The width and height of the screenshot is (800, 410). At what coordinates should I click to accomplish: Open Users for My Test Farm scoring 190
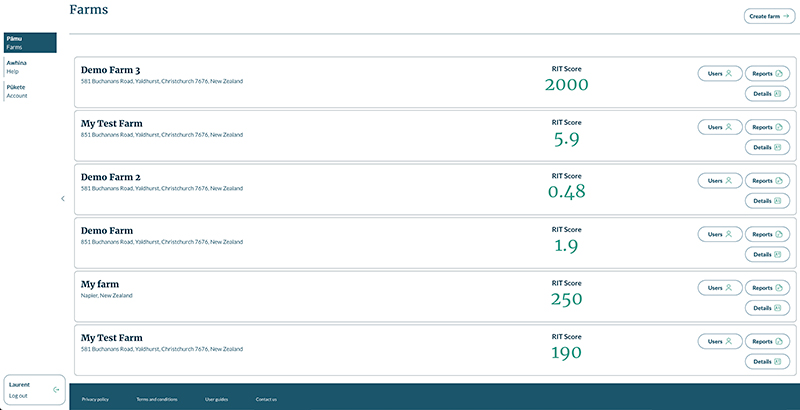[x=720, y=341]
